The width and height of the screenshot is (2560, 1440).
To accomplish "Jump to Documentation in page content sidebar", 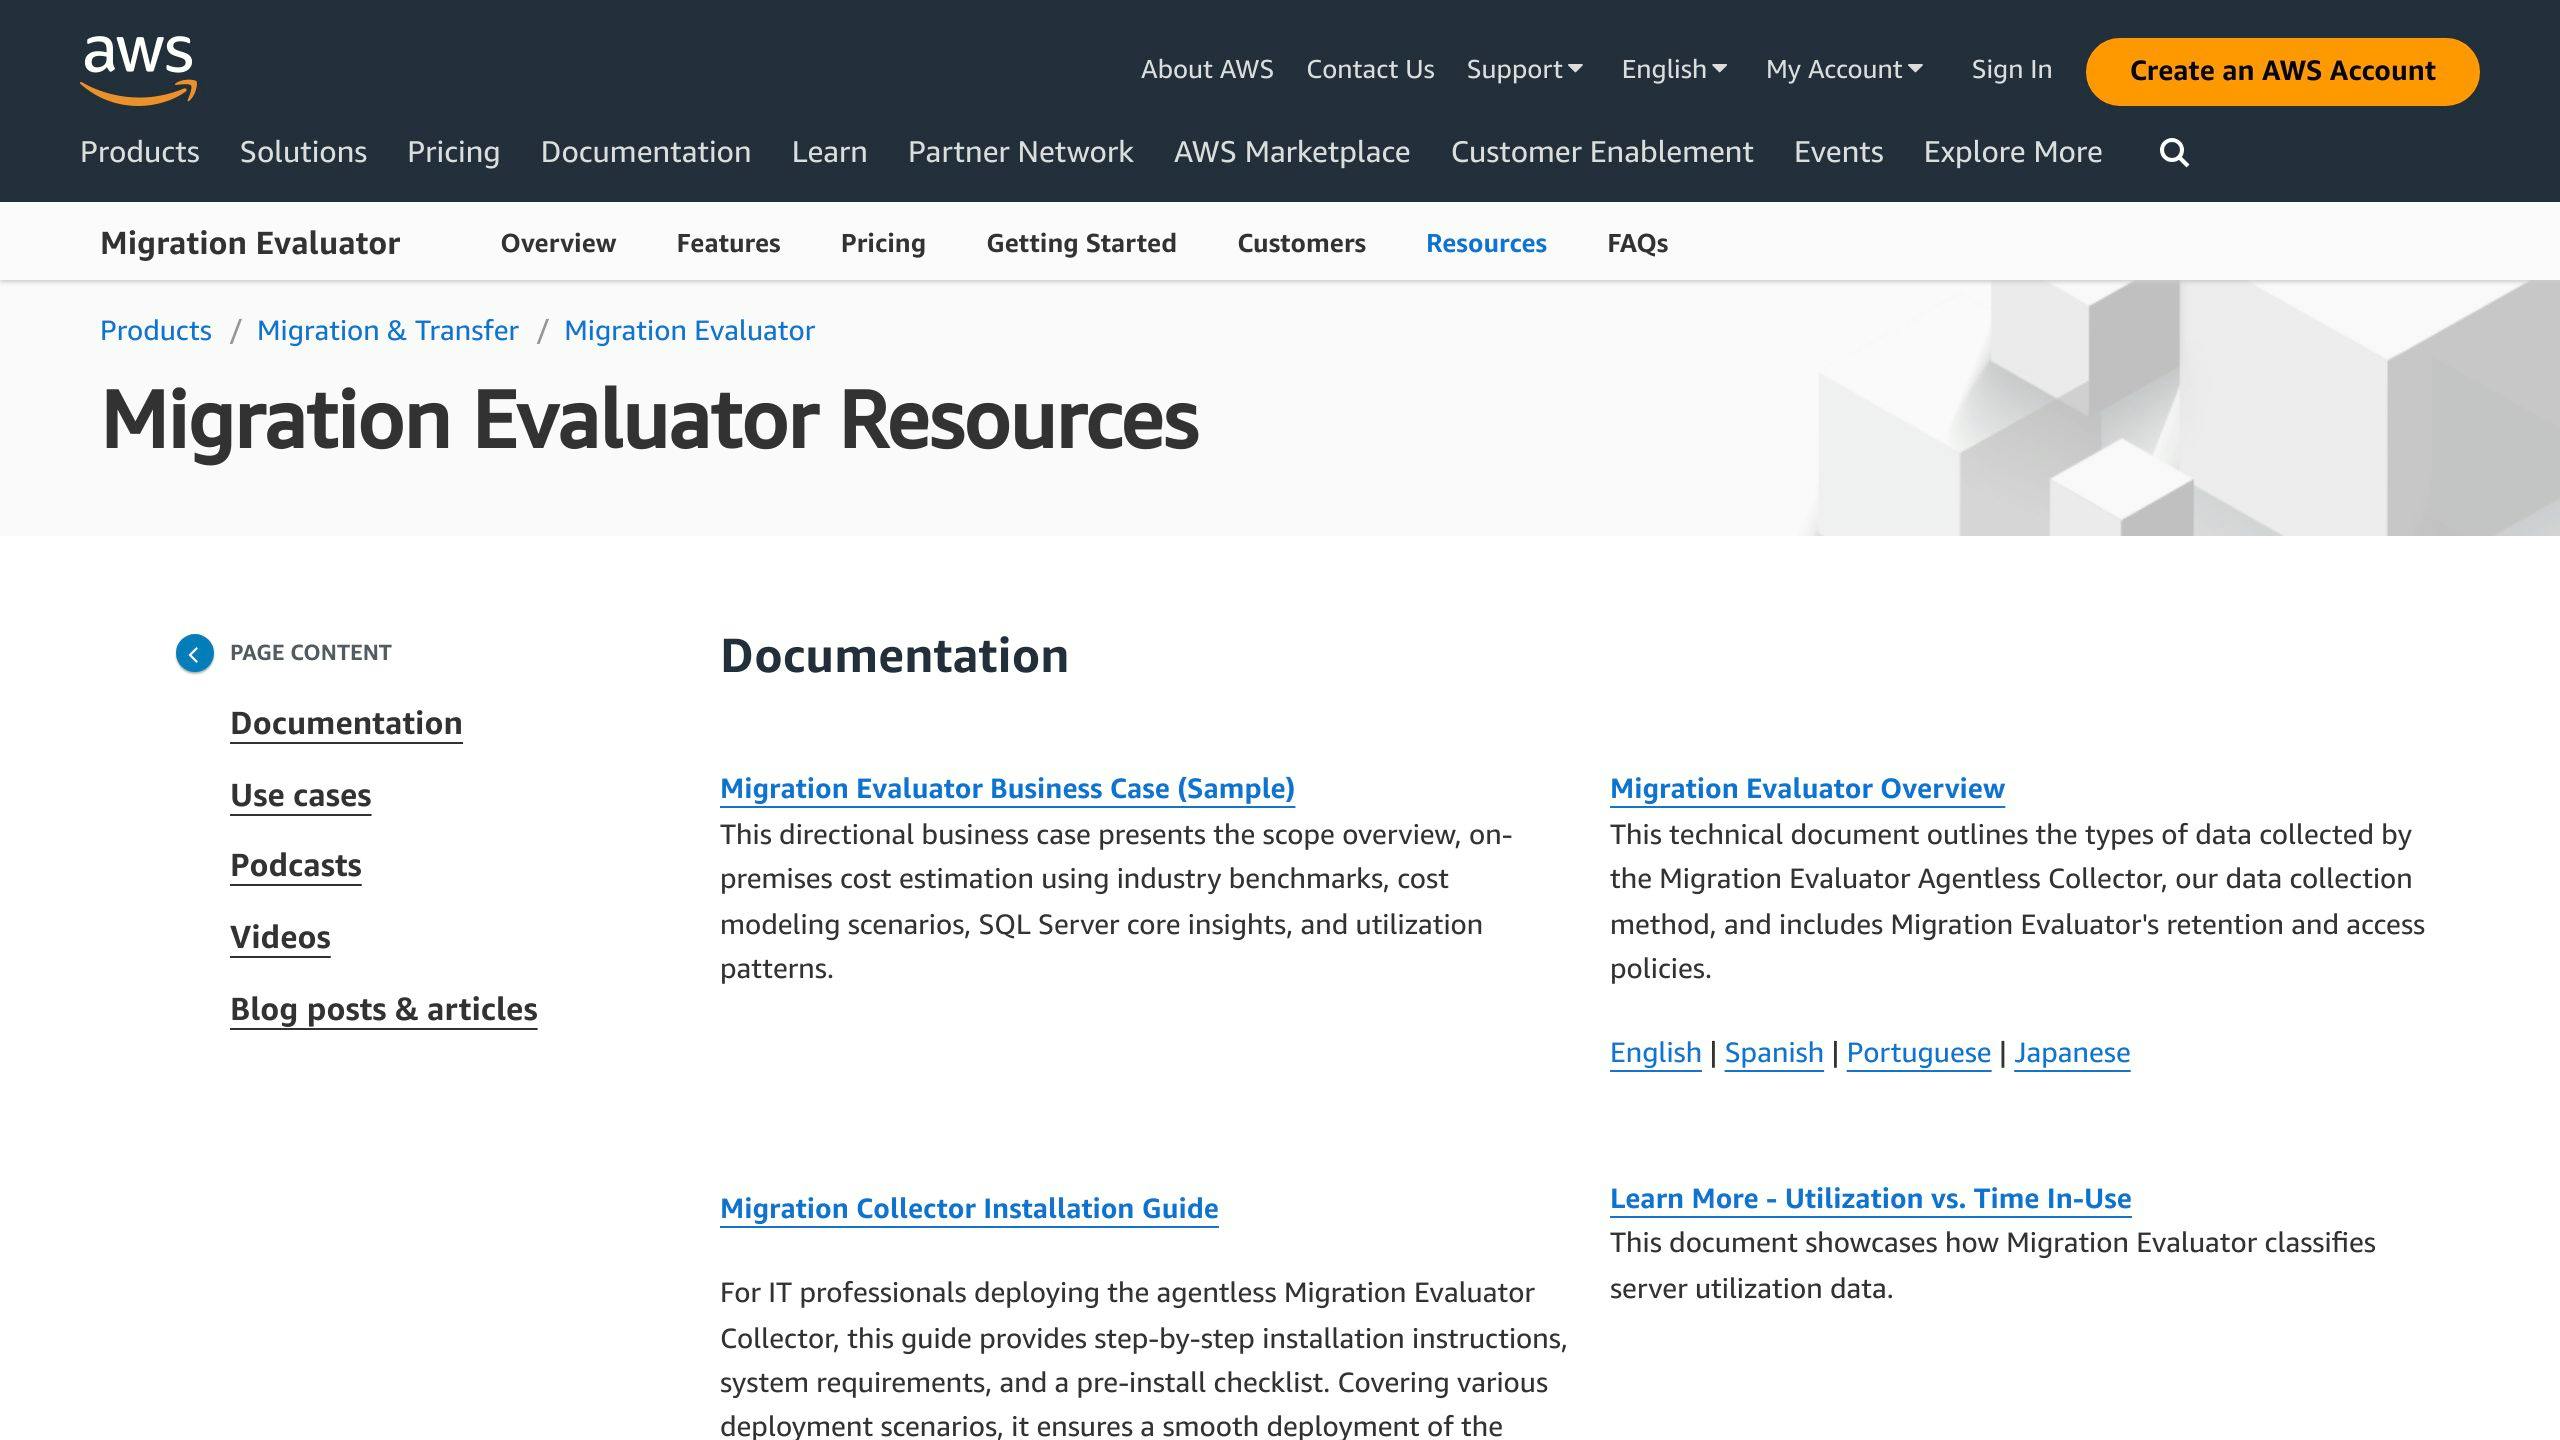I will [346, 723].
